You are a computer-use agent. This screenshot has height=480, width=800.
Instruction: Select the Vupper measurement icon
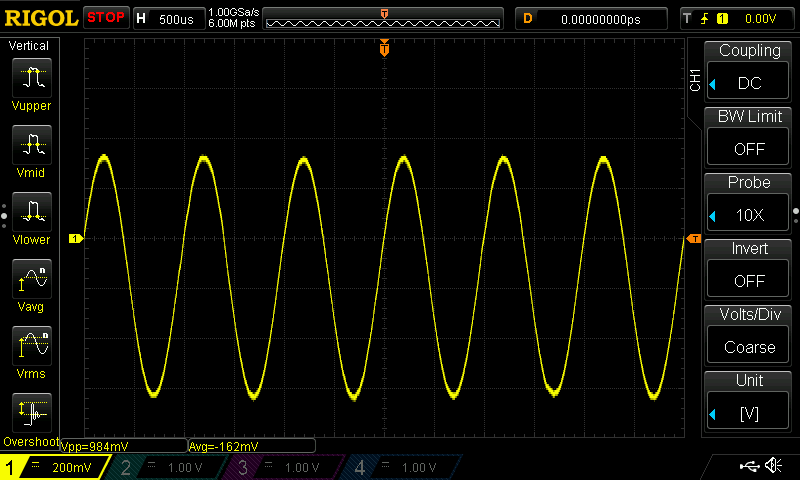[x=33, y=78]
